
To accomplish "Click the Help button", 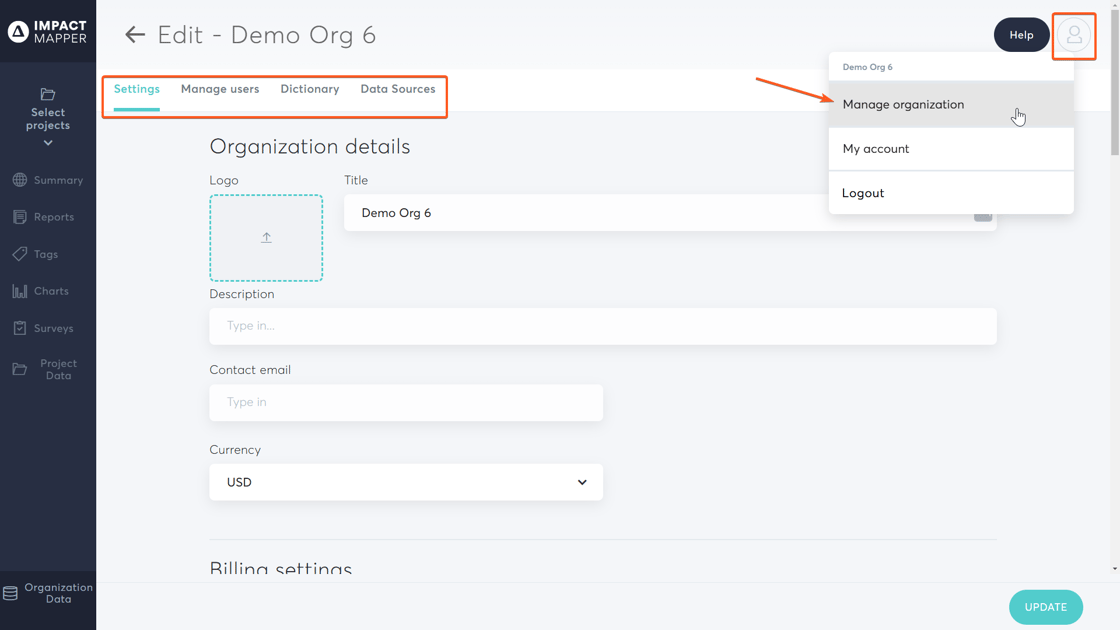I will (x=1021, y=34).
